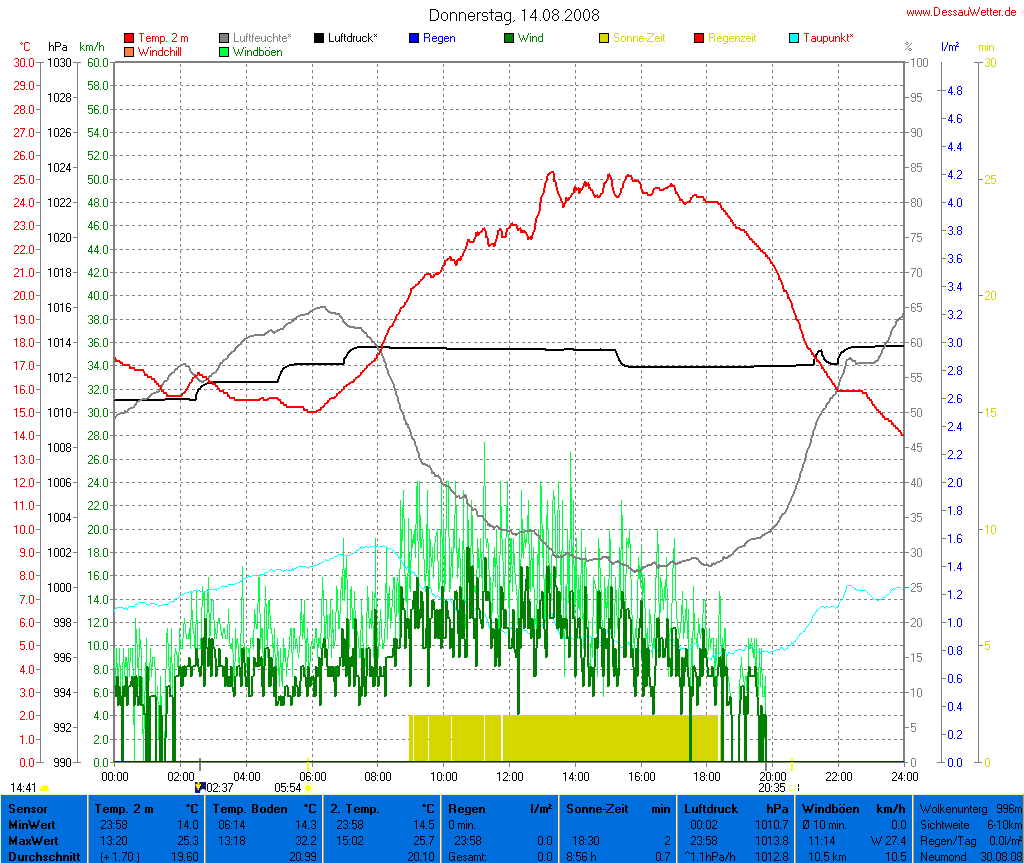The image size is (1024, 863).
Task: Click the dark green Wind legend square
Action: pyautogui.click(x=509, y=38)
